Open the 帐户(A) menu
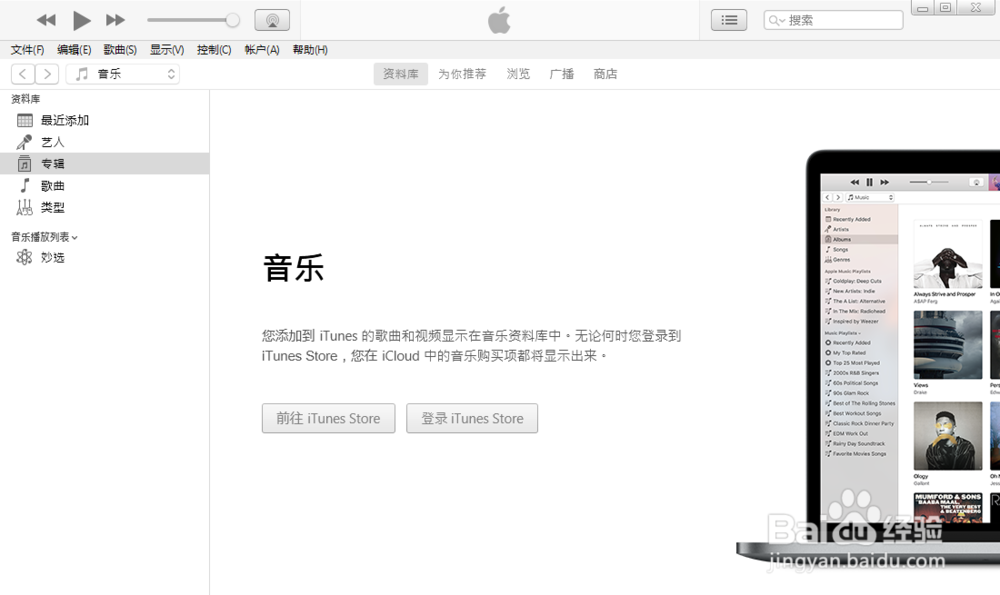The height and width of the screenshot is (595, 1000). [x=261, y=50]
